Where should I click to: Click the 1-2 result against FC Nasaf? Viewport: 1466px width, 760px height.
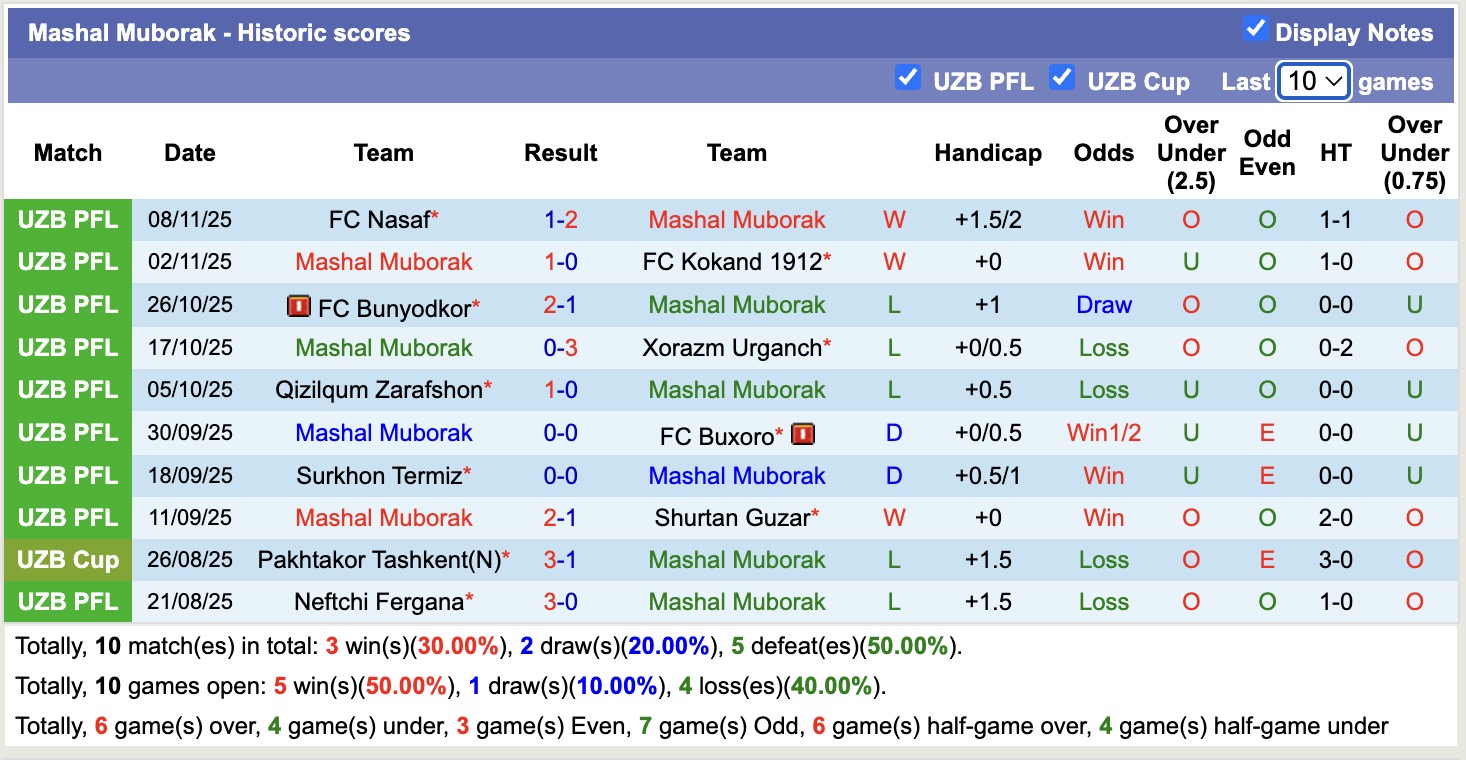[x=561, y=220]
